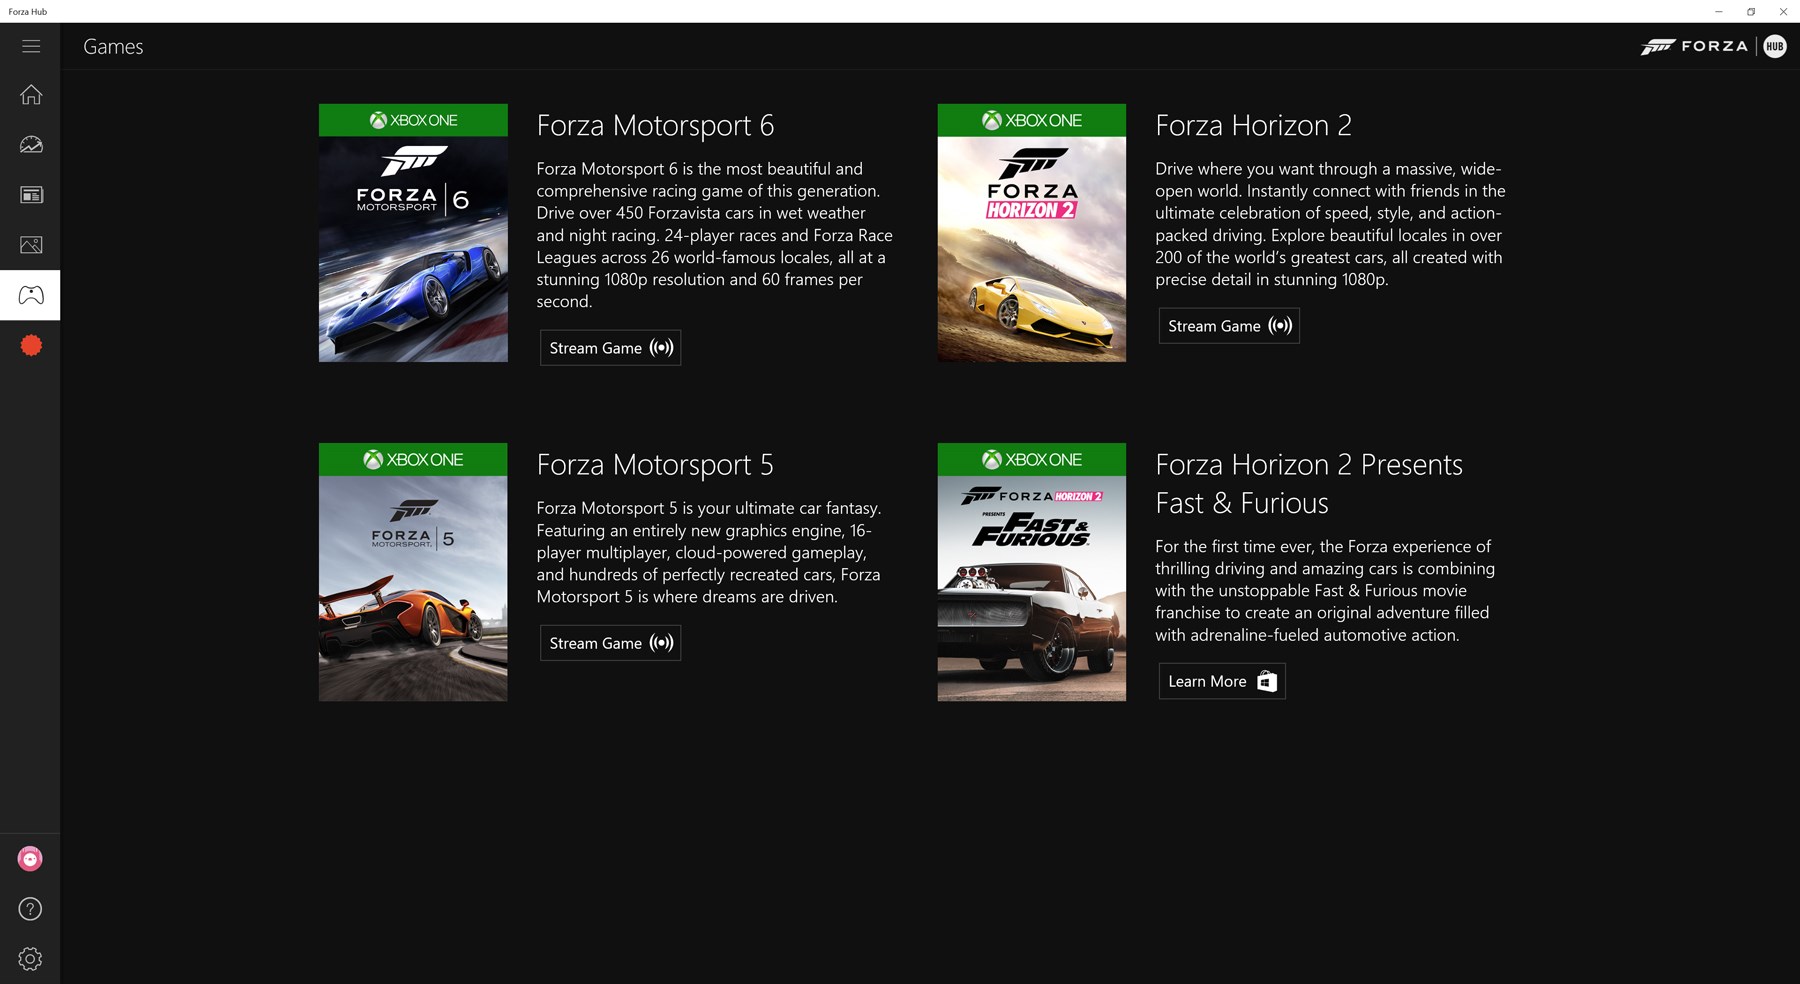Open the pink profile avatar icon

[30, 859]
